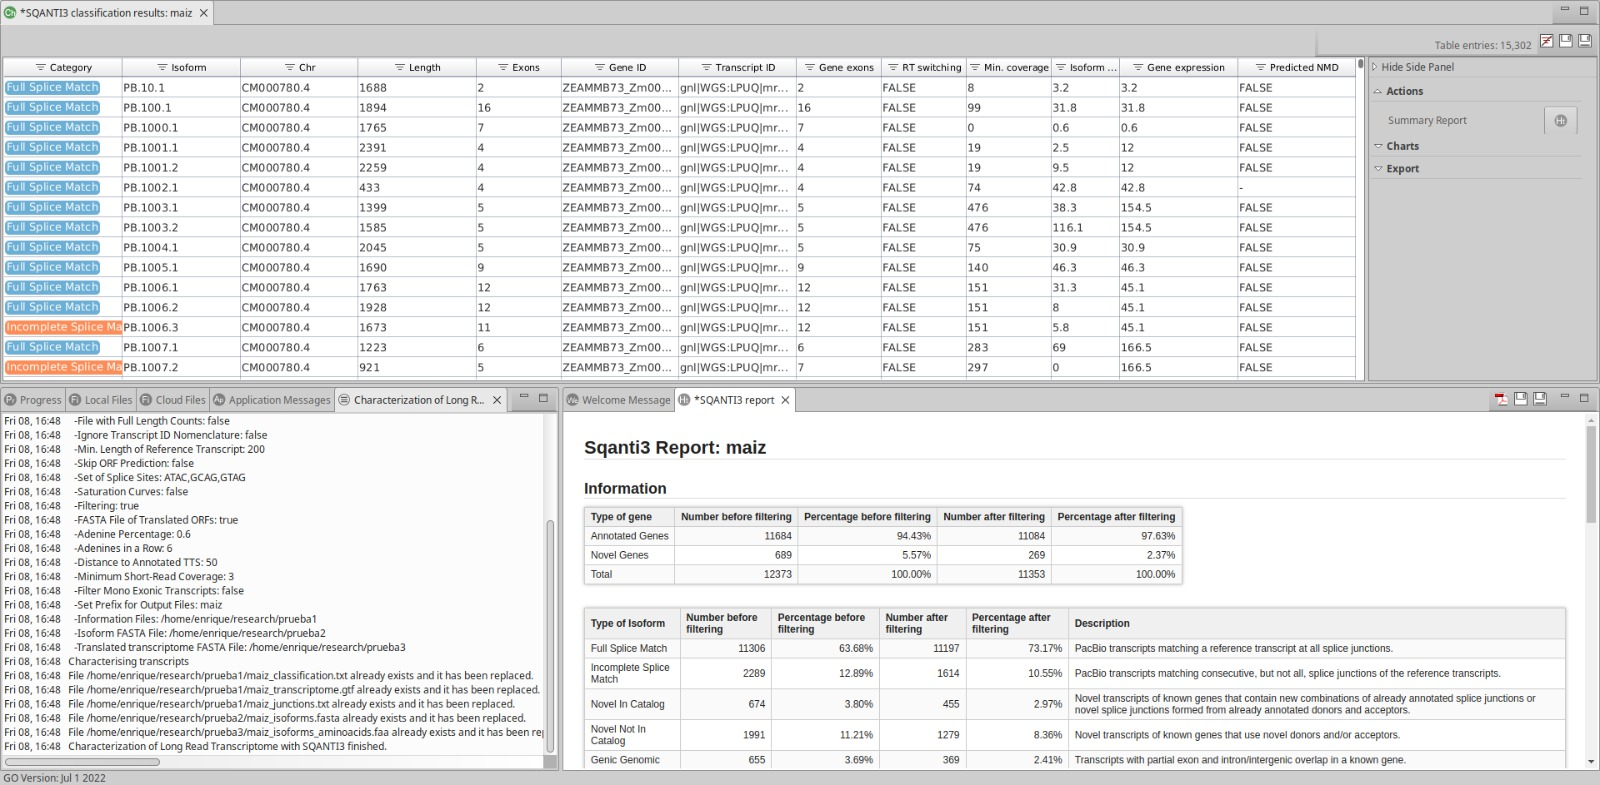
Task: Click the Category column filter icon
Action: point(41,67)
